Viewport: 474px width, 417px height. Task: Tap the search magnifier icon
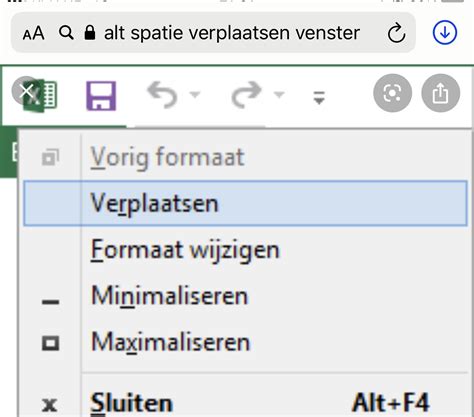(66, 33)
